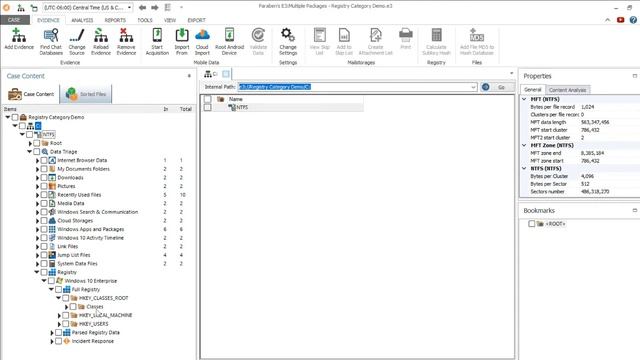Switch to Sorted Files view

tap(86, 94)
